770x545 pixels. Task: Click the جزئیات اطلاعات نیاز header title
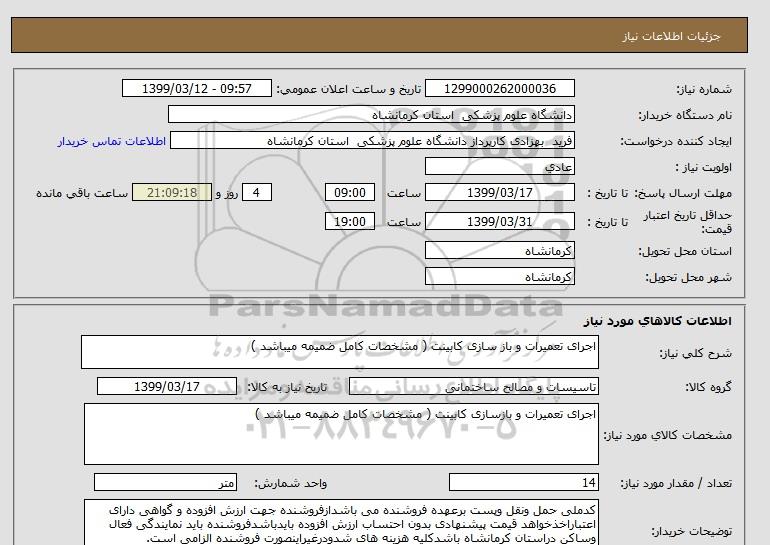tap(671, 36)
